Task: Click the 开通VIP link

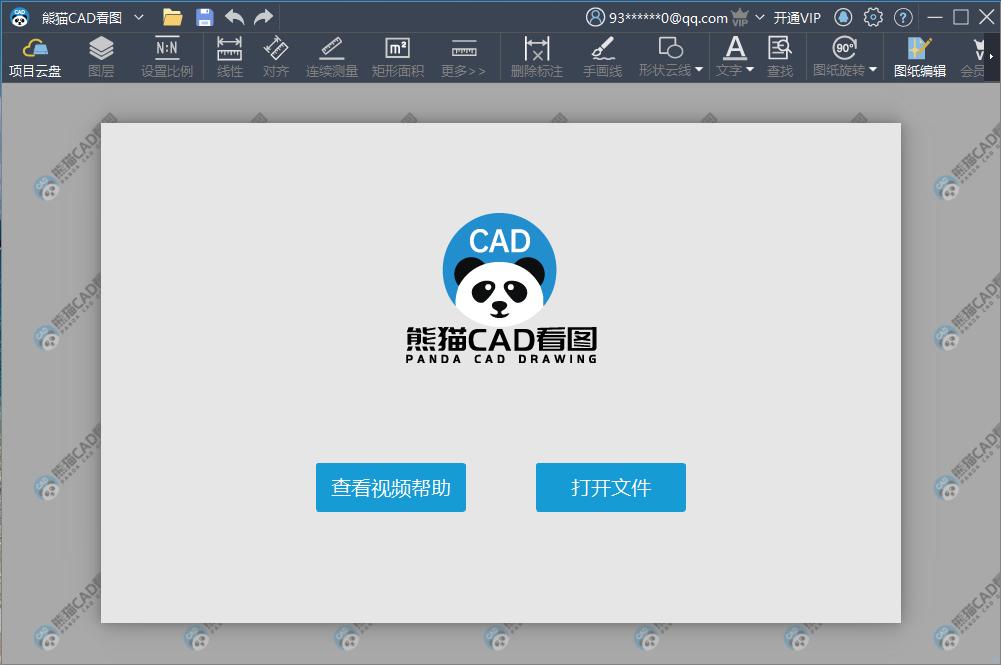Action: (797, 18)
